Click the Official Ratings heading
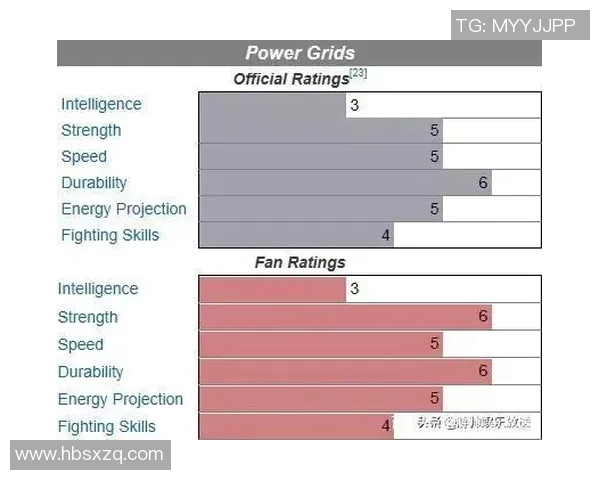600x480 pixels. coord(290,79)
